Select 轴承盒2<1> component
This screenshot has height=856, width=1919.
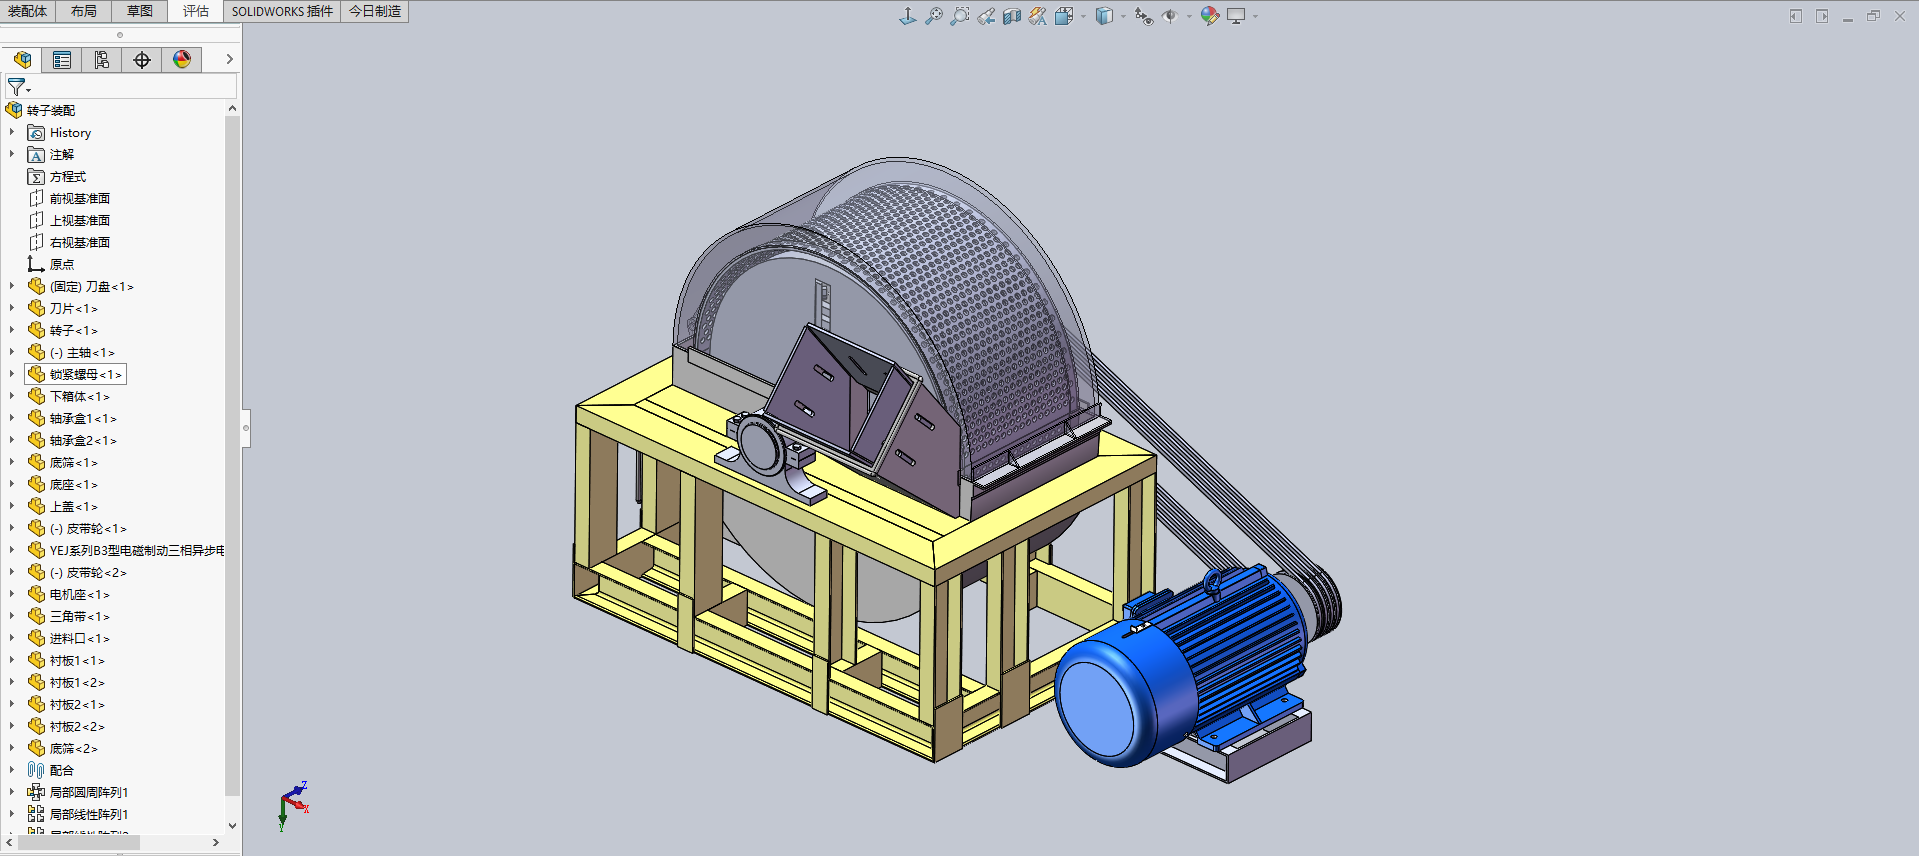83,440
